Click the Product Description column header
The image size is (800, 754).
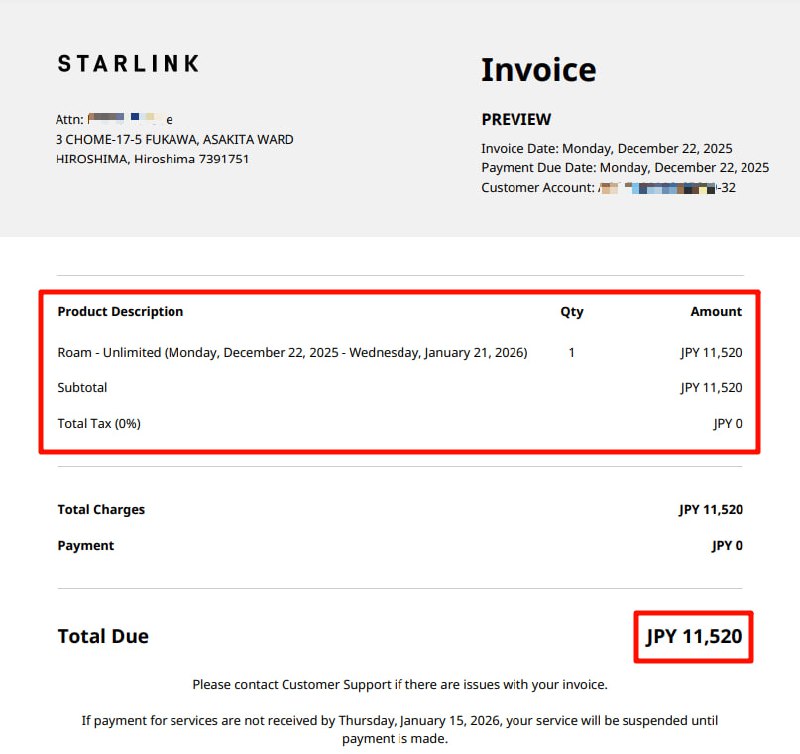[120, 311]
